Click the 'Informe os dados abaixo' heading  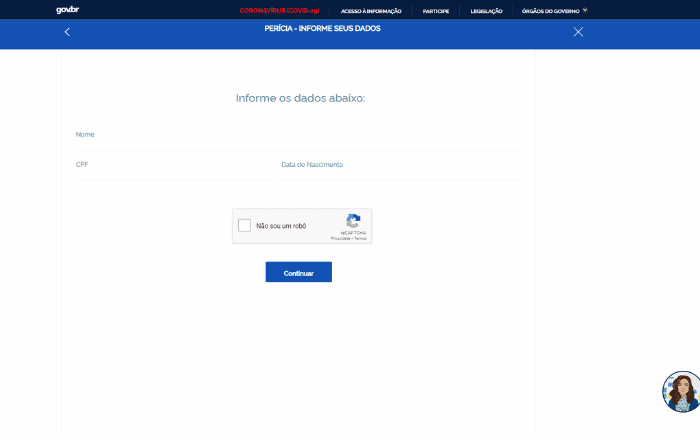pyautogui.click(x=300, y=98)
